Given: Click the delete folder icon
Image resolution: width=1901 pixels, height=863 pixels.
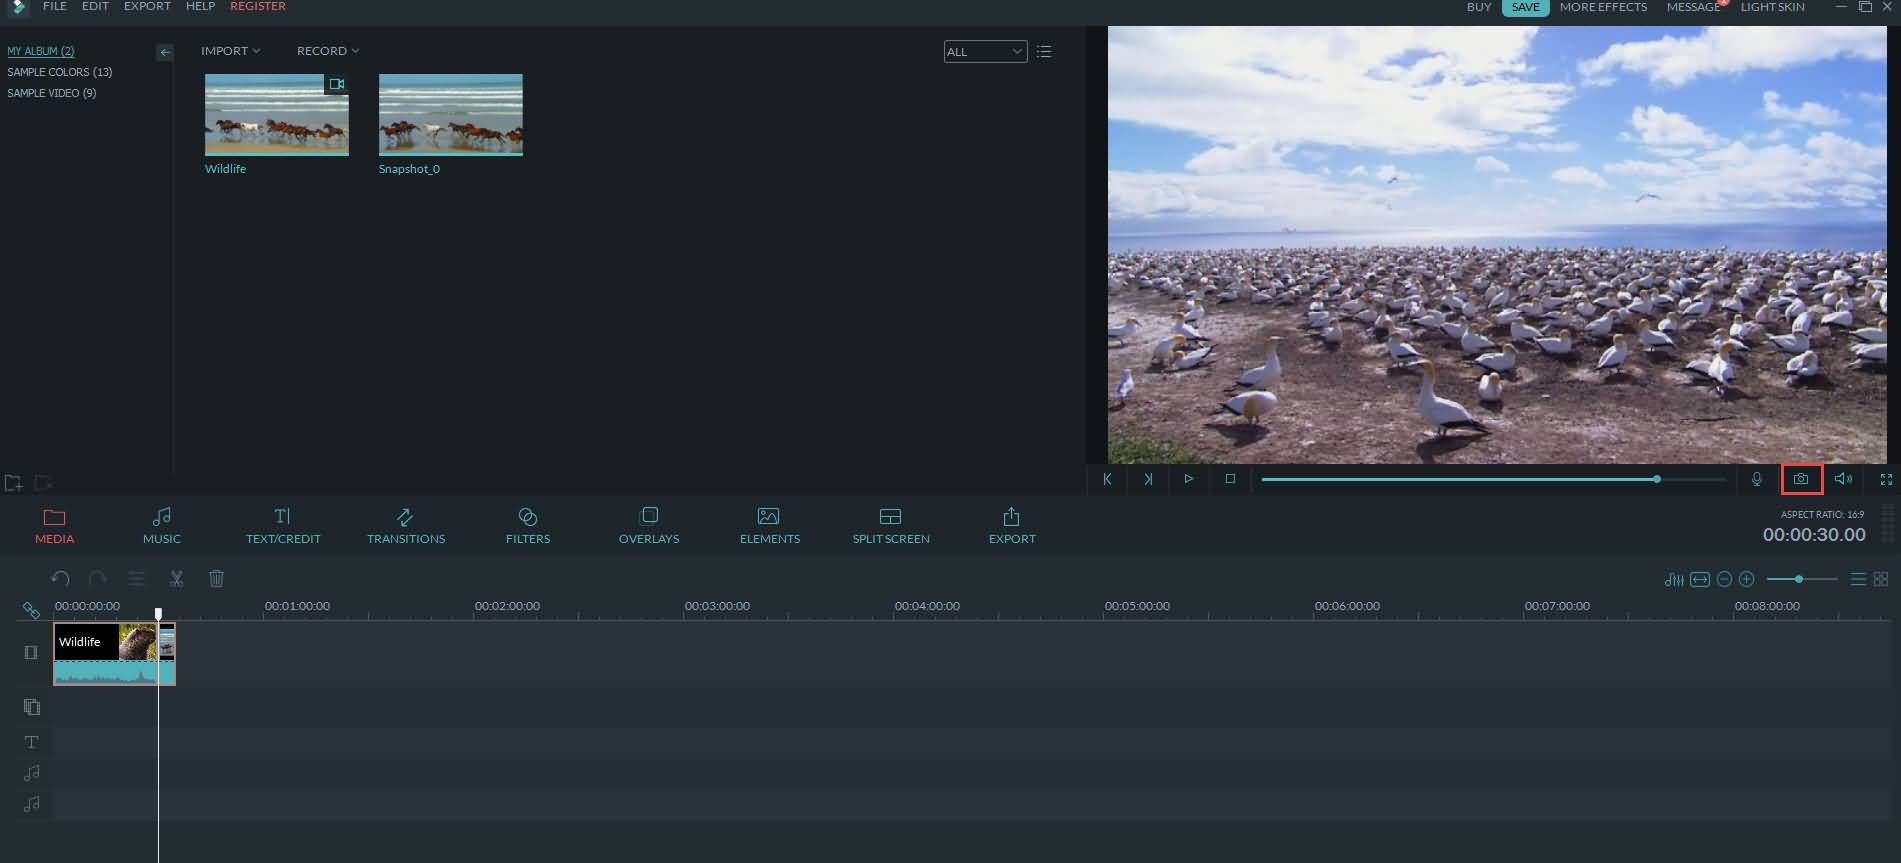Looking at the screenshot, I should (x=43, y=483).
